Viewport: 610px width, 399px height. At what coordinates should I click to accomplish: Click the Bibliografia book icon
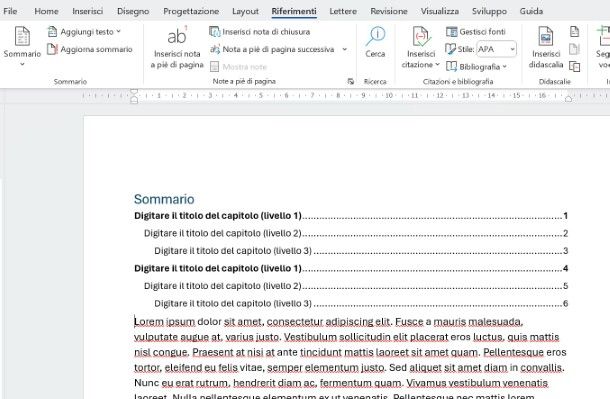pos(451,67)
